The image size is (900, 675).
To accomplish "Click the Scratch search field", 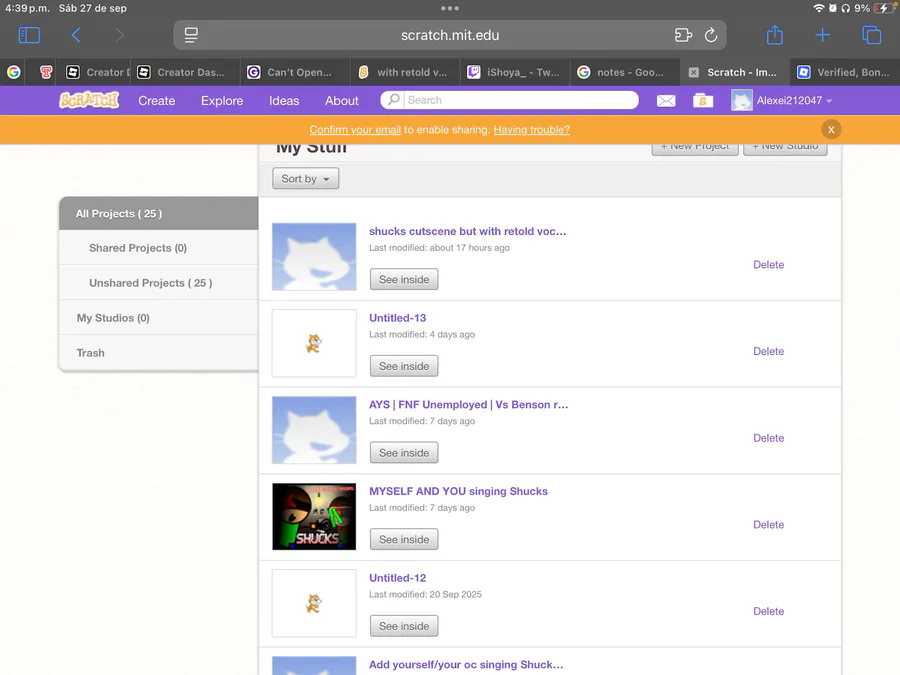I will click(510, 100).
